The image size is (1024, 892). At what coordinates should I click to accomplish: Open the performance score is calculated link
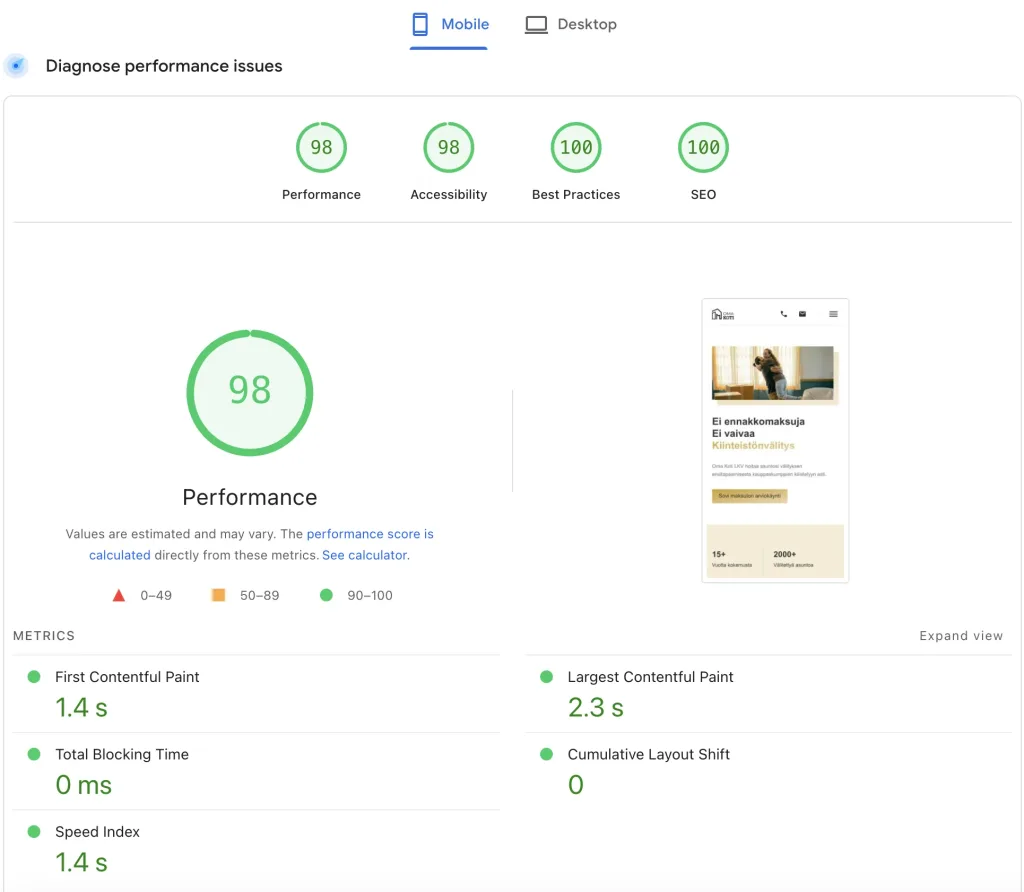[x=370, y=533]
